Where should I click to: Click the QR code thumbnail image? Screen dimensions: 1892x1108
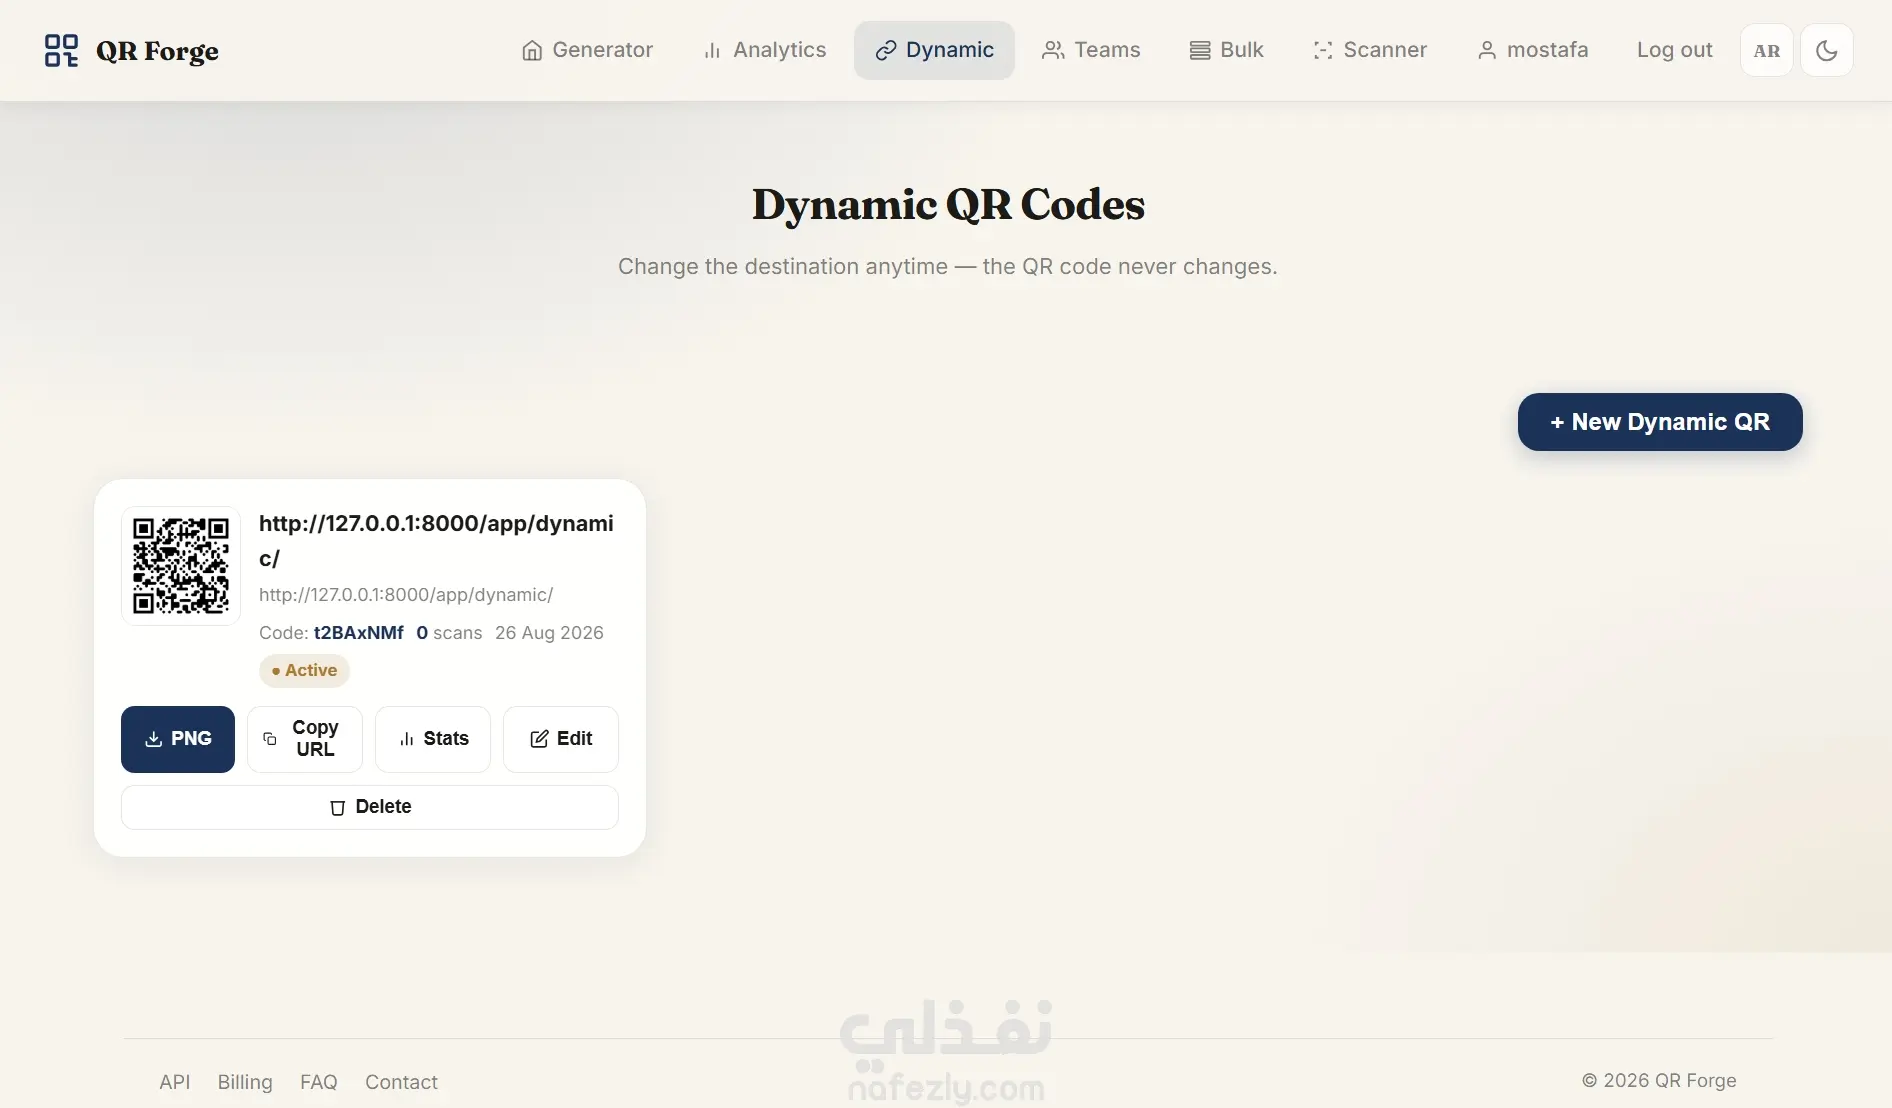coord(181,566)
